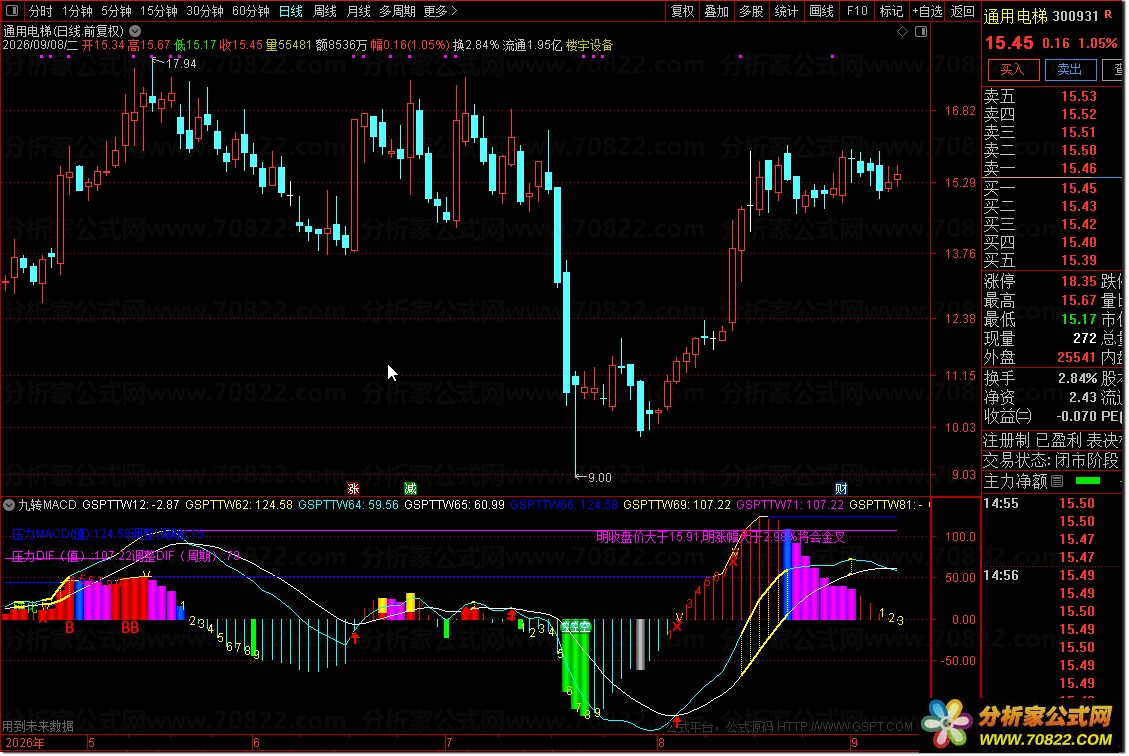Image resolution: width=1129 pixels, height=756 pixels.
Task: Expand the 九转MACD indicator menu icon
Action: click(x=9, y=505)
